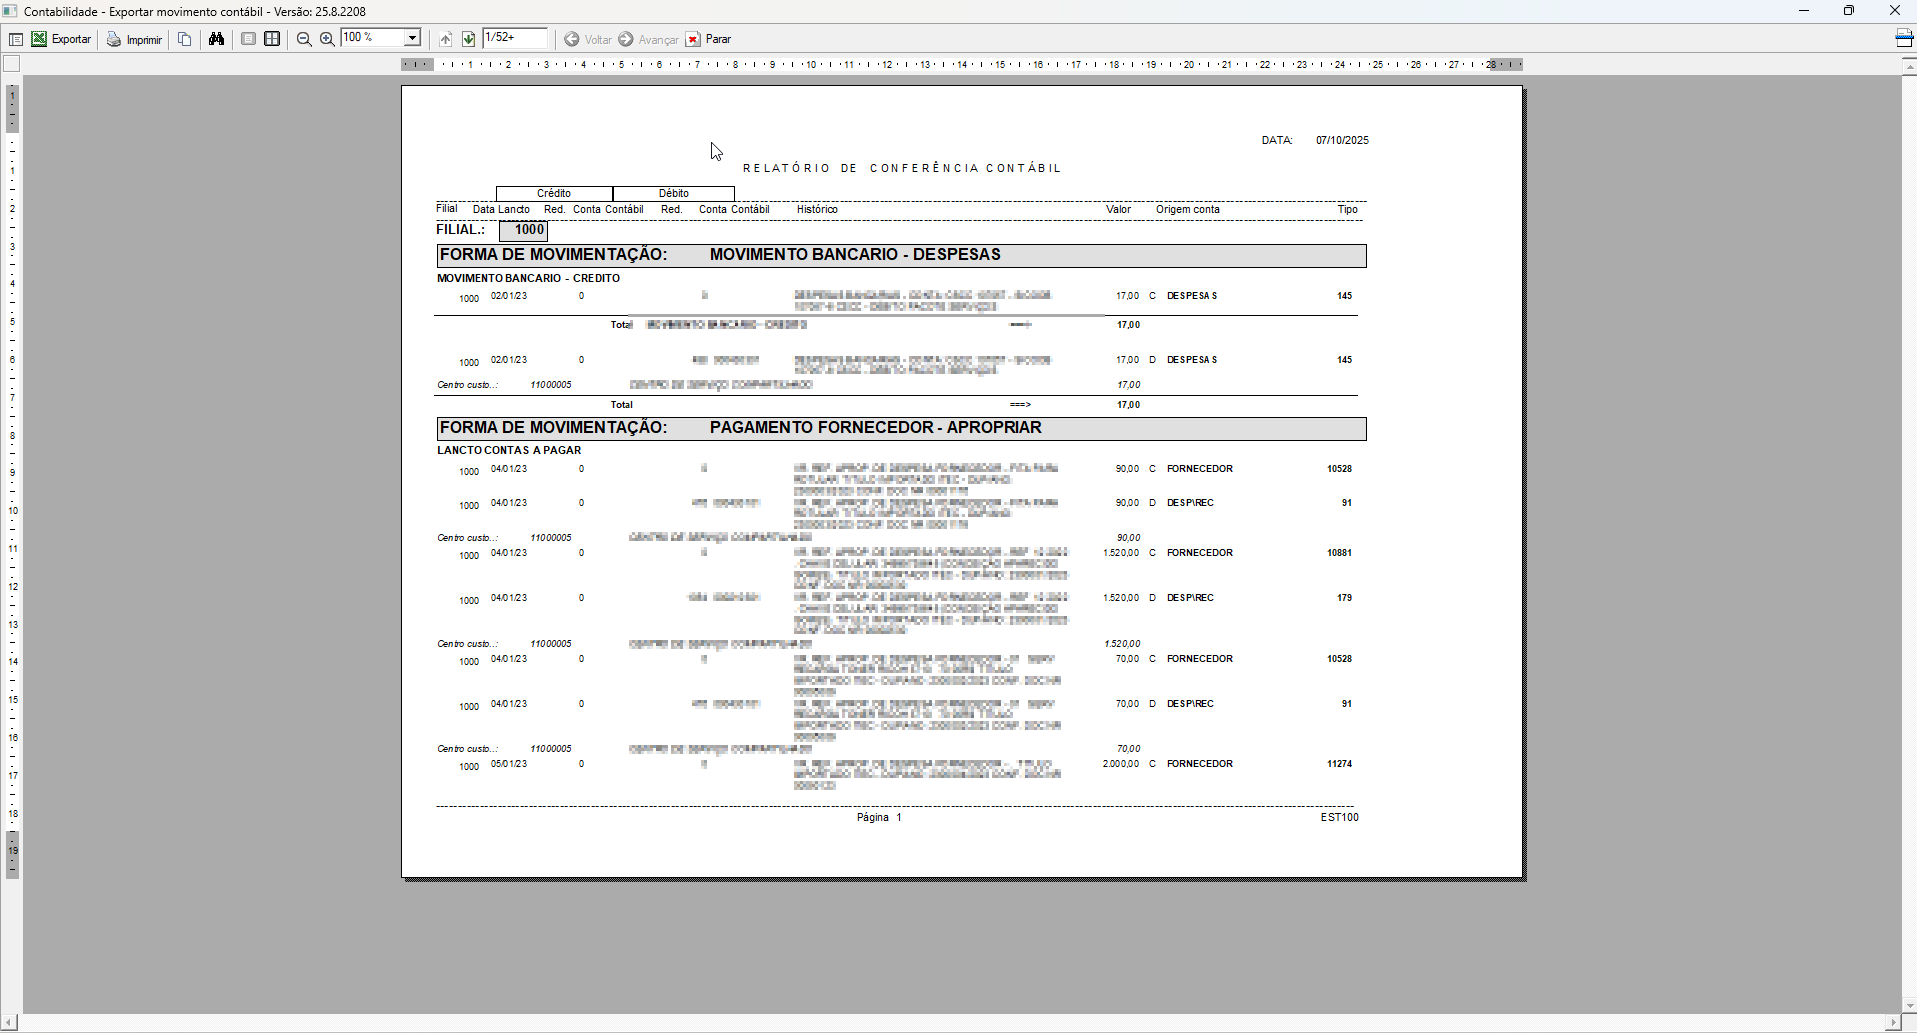This screenshot has width=1917, height=1033.
Task: Click the EST100 footer code
Action: [1339, 817]
